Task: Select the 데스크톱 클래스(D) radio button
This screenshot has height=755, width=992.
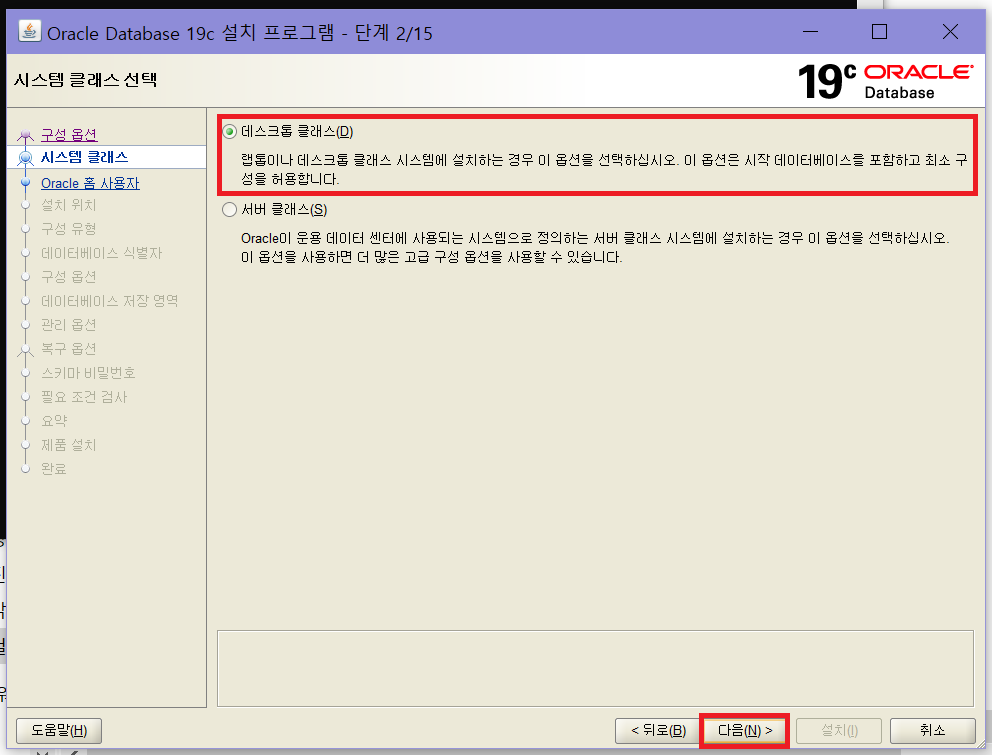Action: tap(230, 132)
